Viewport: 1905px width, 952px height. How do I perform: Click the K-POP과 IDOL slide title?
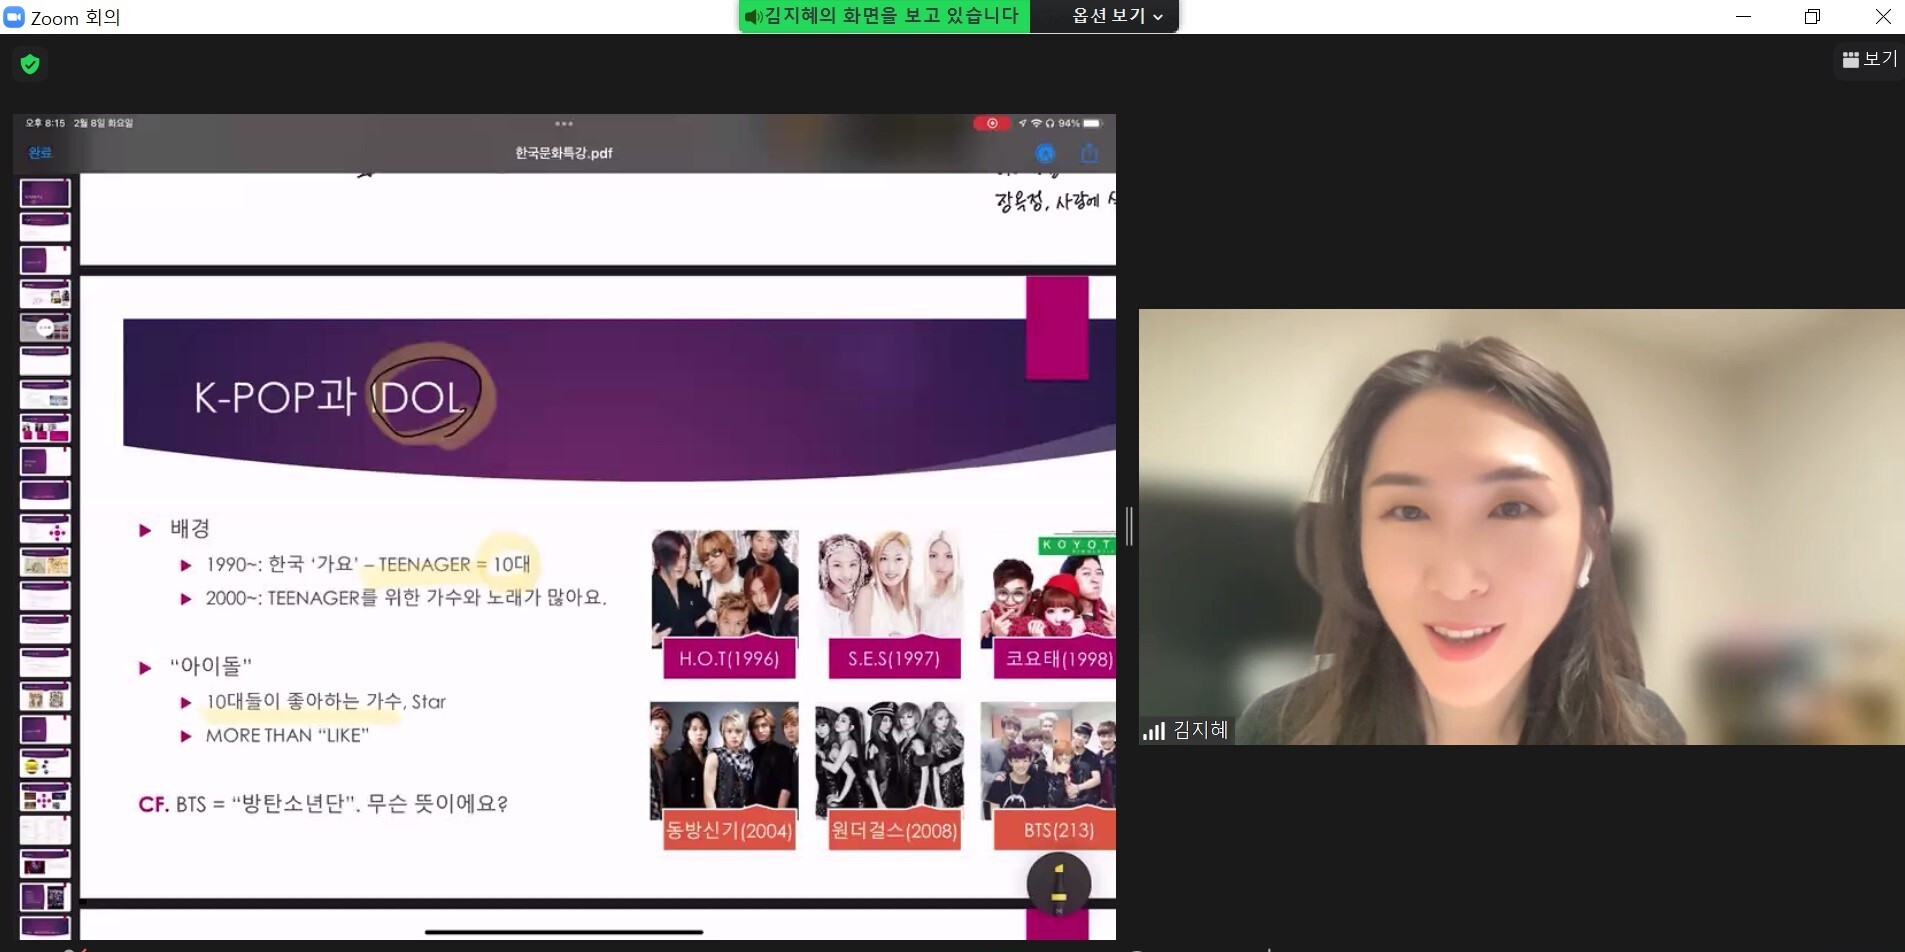tap(330, 398)
